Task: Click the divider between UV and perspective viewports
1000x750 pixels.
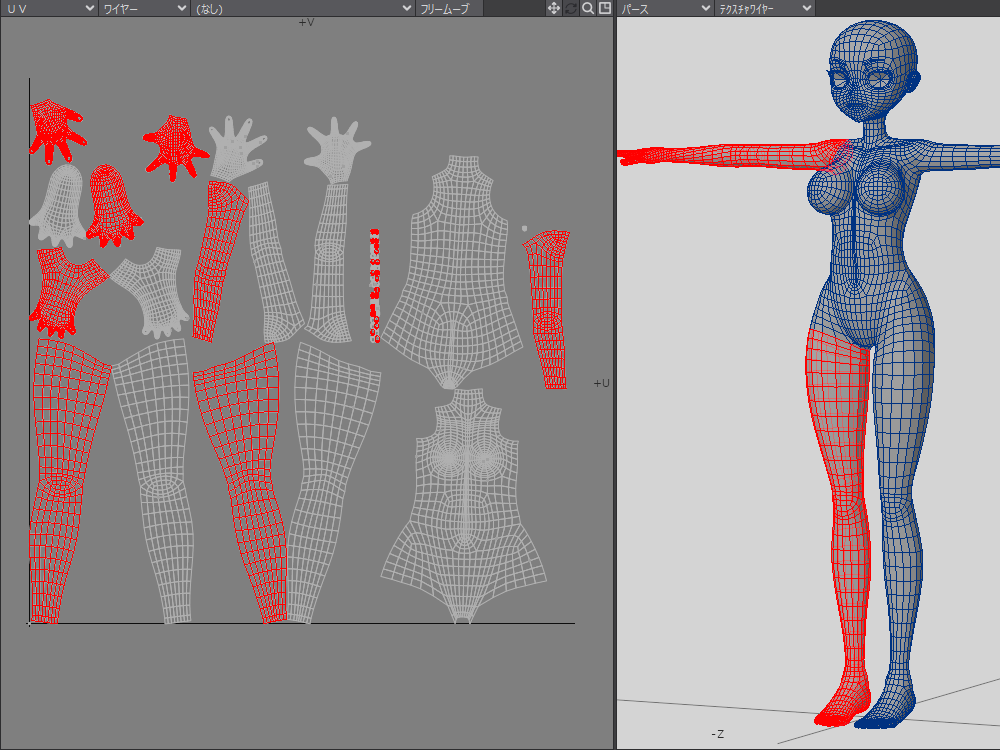Action: [x=614, y=380]
